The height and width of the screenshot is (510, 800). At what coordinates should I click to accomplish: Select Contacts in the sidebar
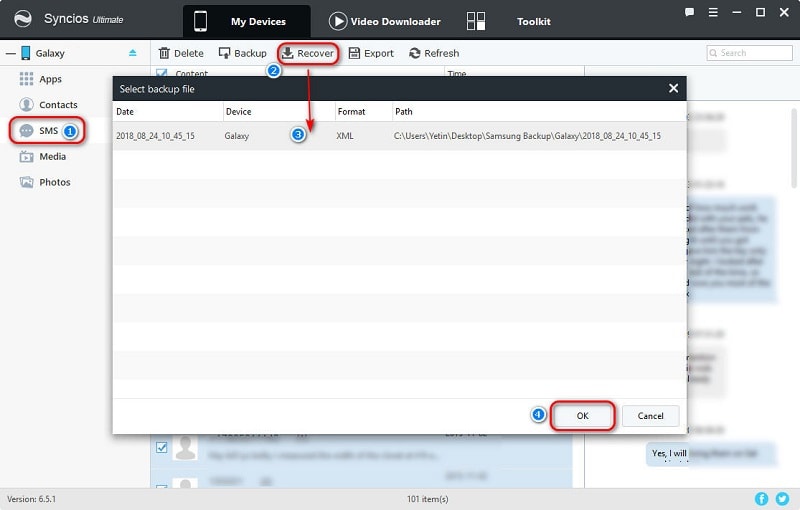[48, 105]
